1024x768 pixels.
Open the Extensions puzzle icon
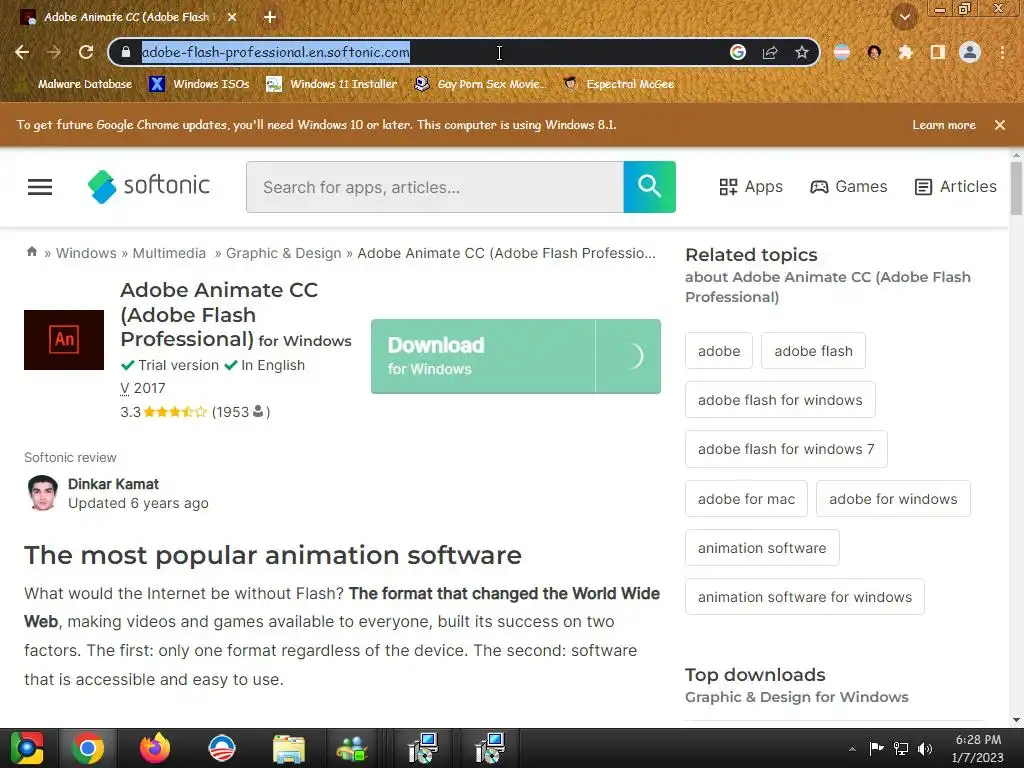point(905,52)
